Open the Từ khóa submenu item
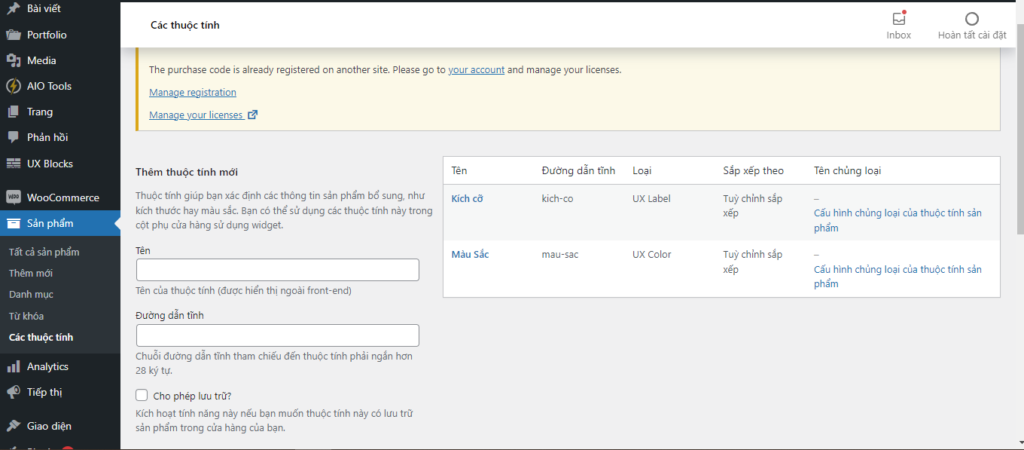 click(26, 316)
